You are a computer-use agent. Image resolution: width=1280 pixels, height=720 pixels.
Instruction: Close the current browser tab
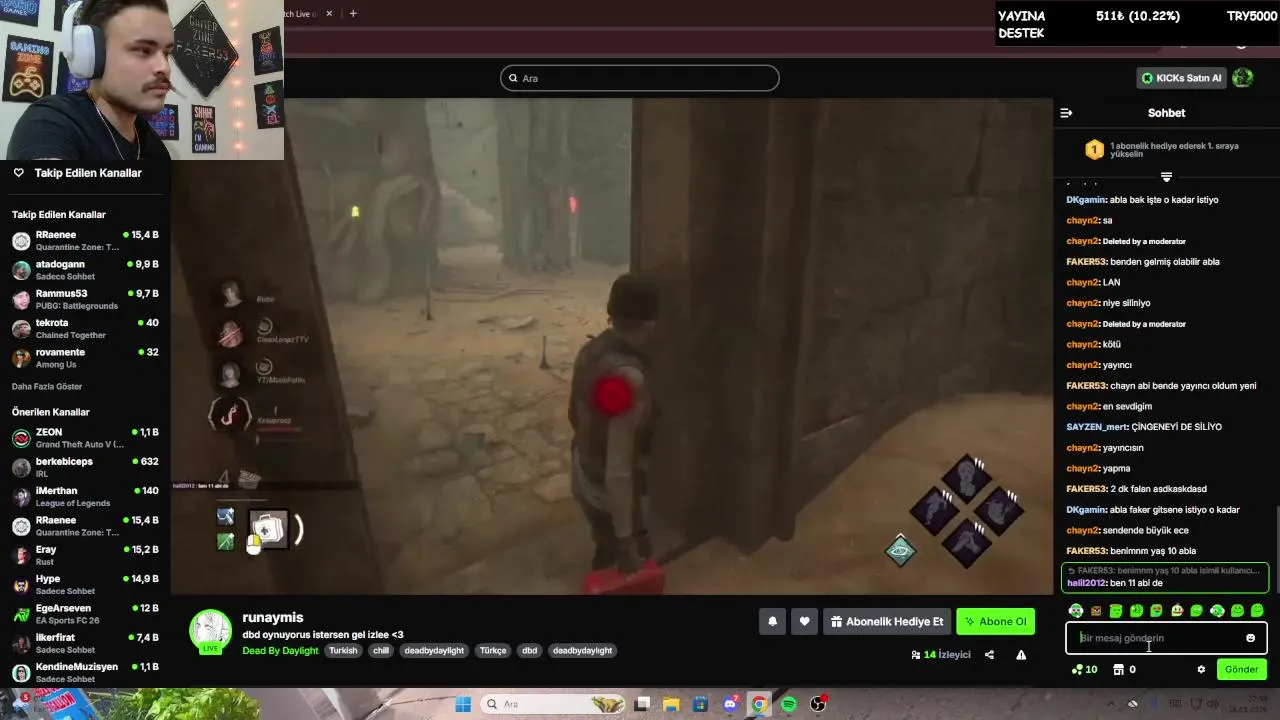click(329, 13)
